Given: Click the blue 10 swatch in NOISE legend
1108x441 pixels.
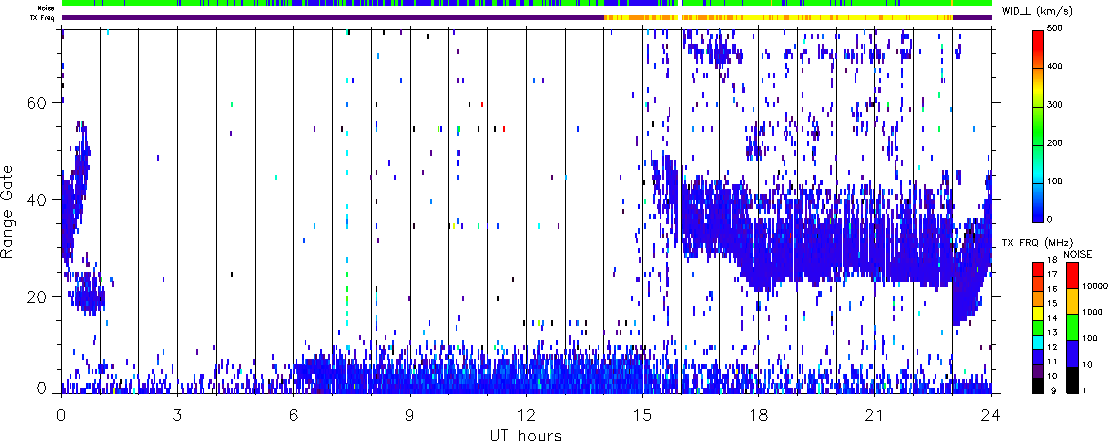Looking at the screenshot, I should click(1072, 353).
